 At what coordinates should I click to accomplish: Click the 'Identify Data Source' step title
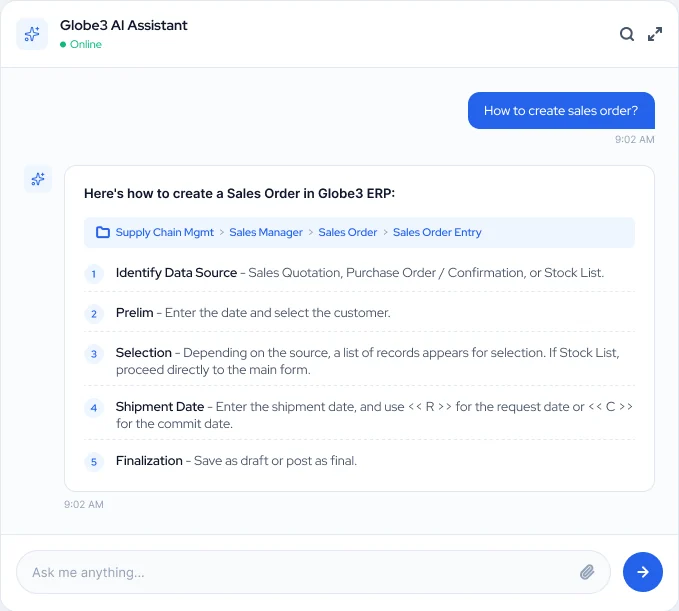[x=176, y=272]
